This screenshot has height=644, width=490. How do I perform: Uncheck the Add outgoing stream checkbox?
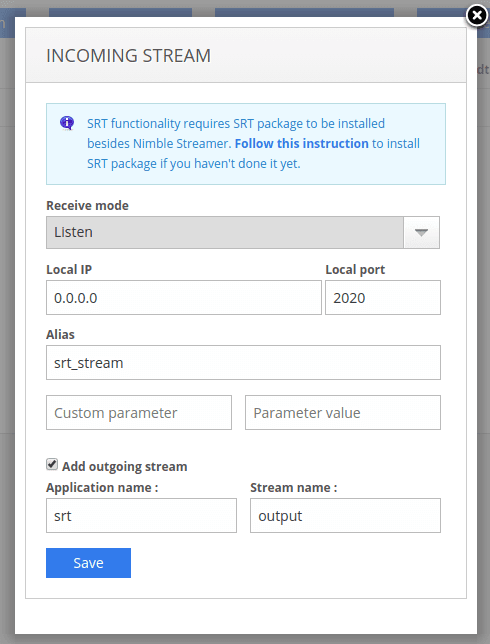[52, 465]
